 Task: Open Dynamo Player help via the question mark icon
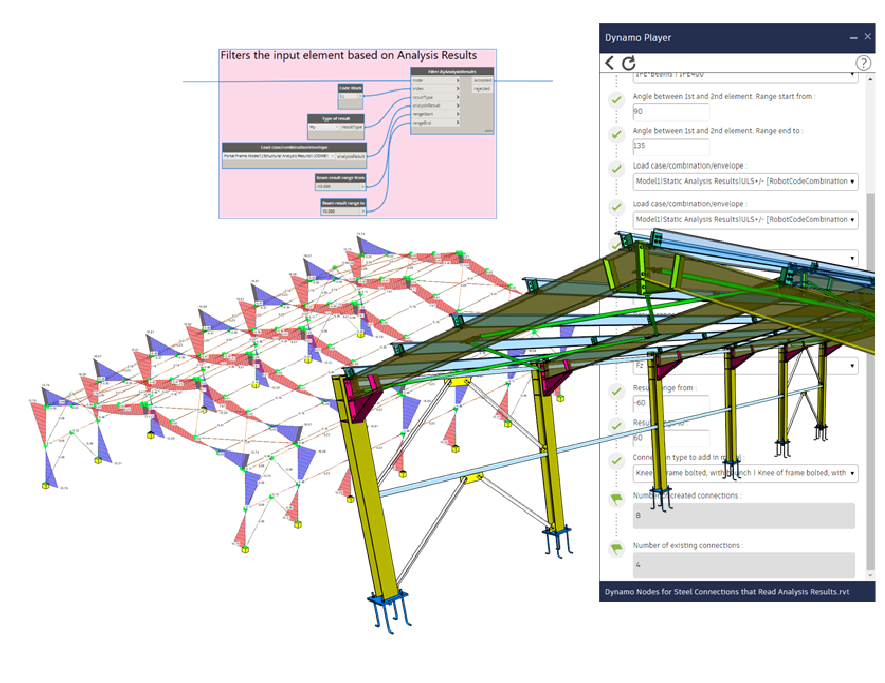tap(864, 64)
